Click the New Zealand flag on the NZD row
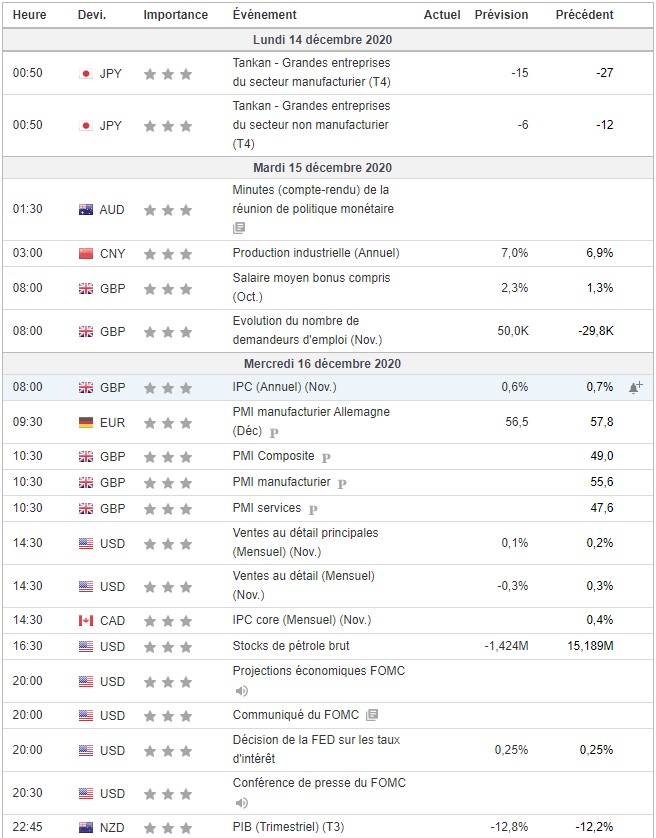 [x=86, y=829]
